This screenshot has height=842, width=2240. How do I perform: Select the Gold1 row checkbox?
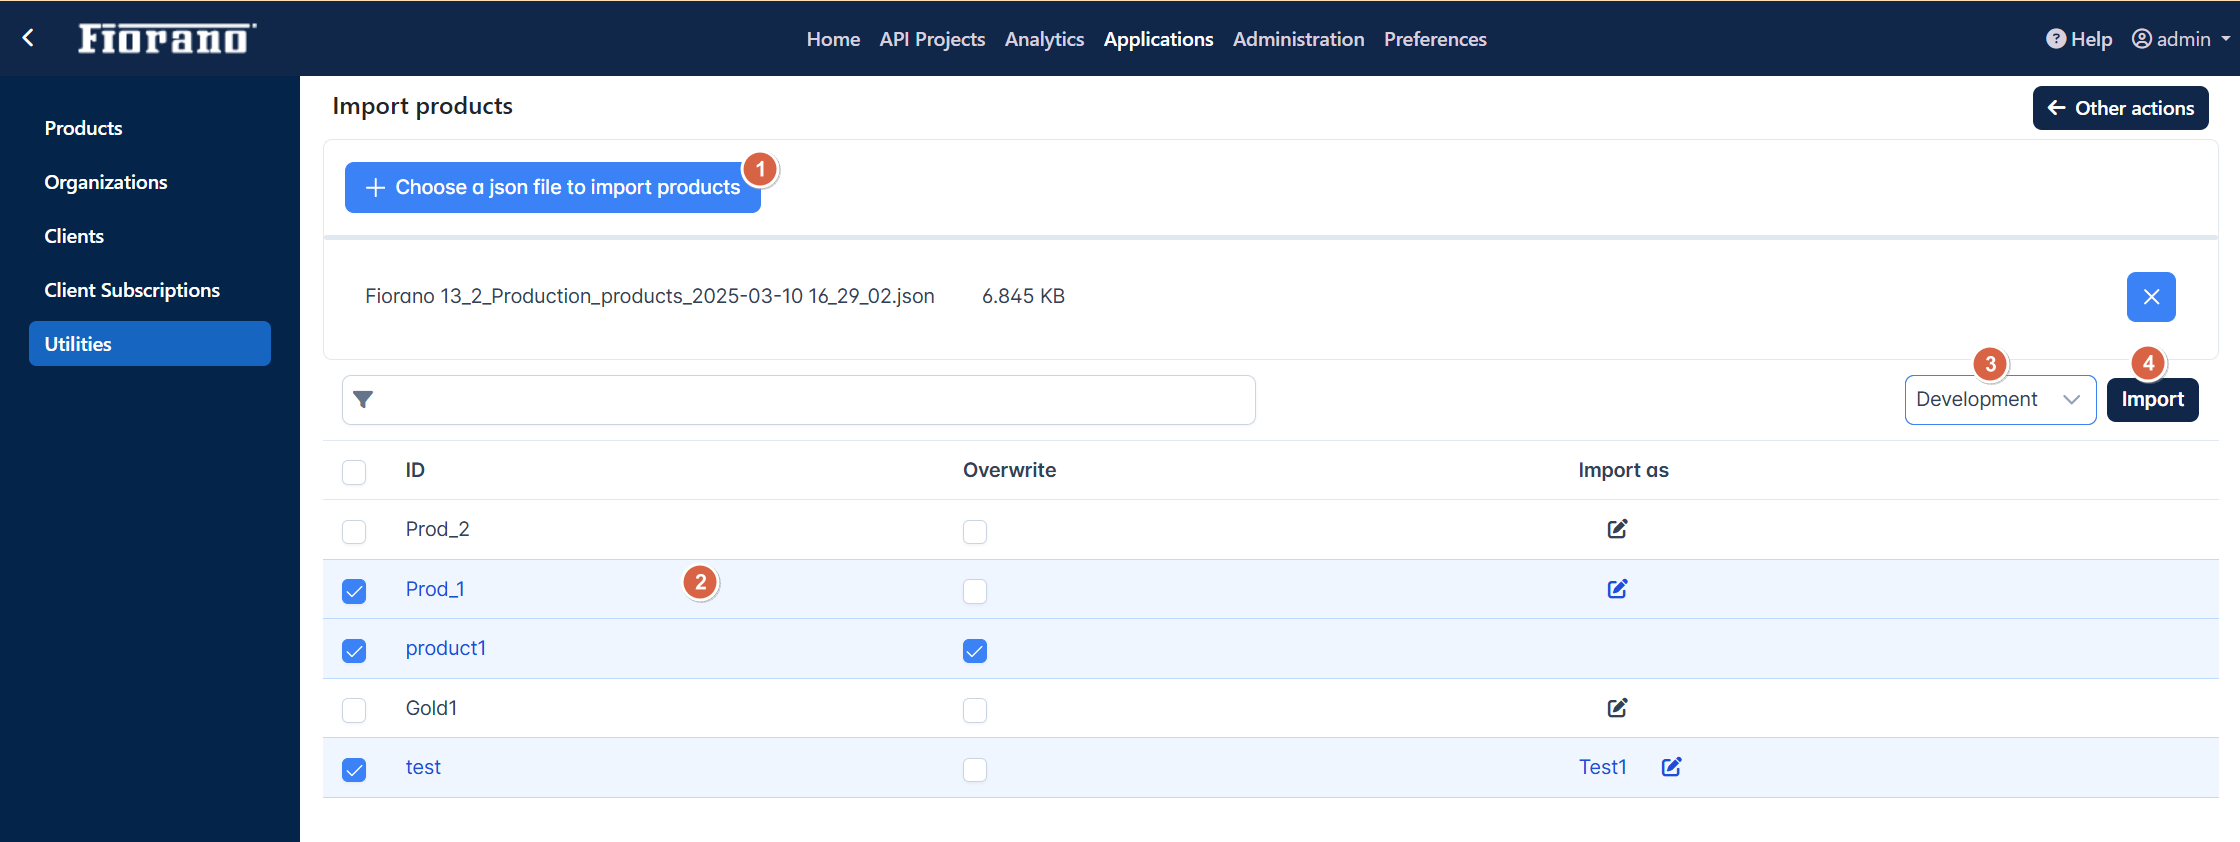click(354, 710)
